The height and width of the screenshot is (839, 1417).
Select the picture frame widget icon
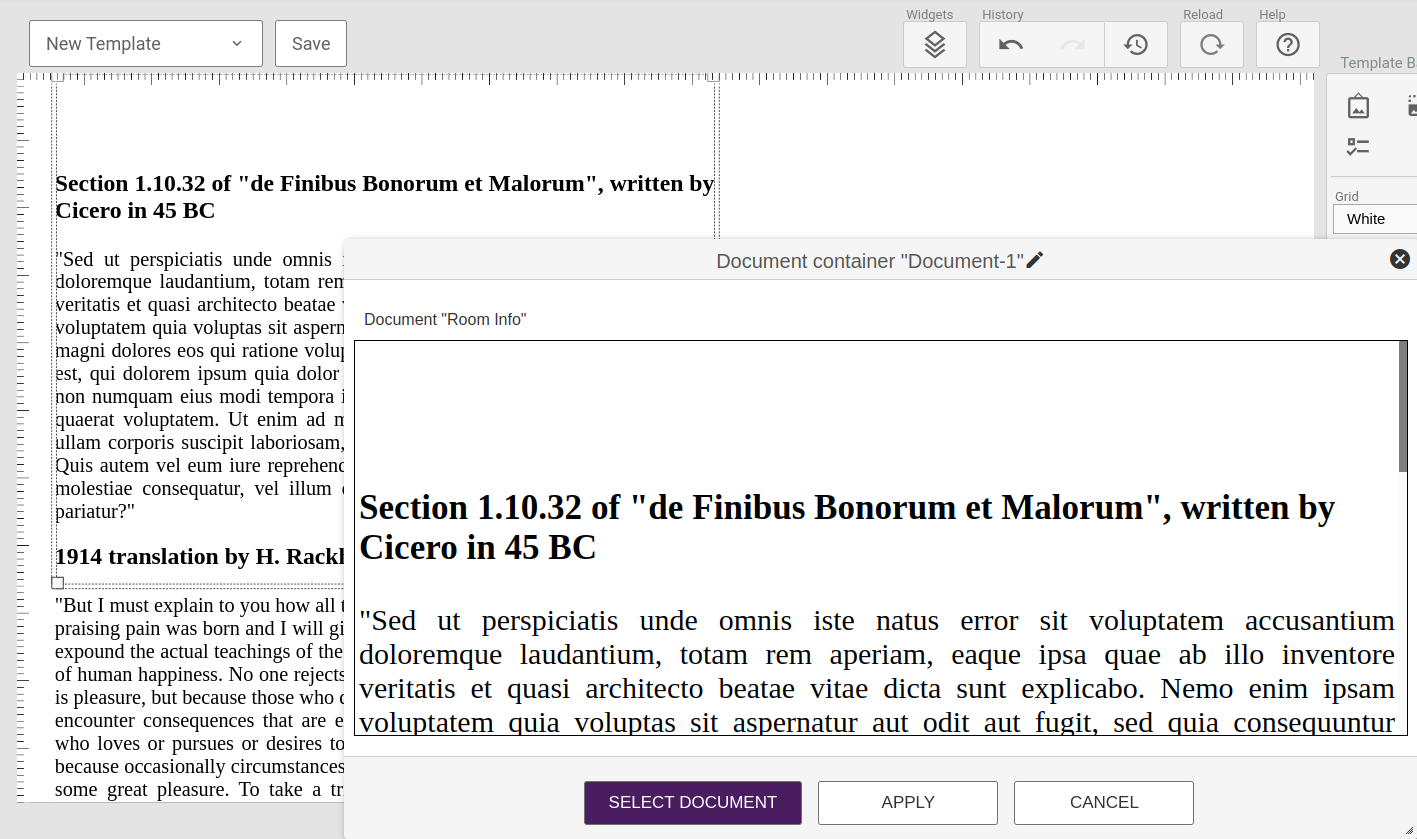click(x=1358, y=105)
